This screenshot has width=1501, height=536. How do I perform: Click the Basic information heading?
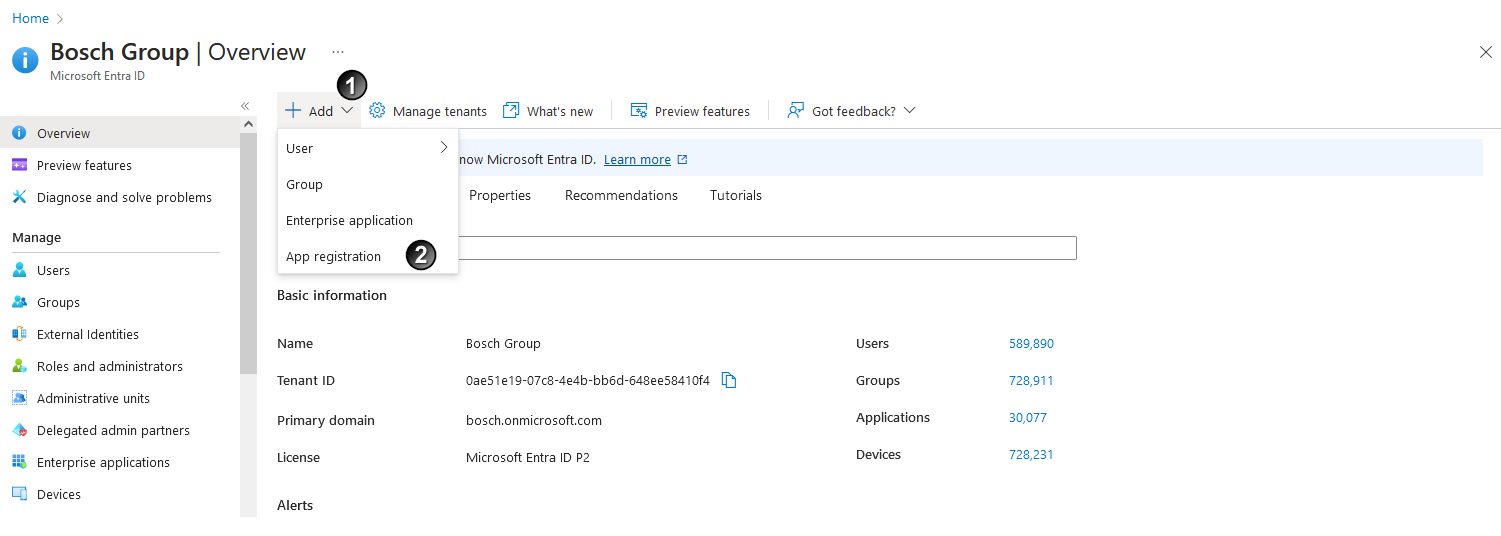[x=332, y=295]
